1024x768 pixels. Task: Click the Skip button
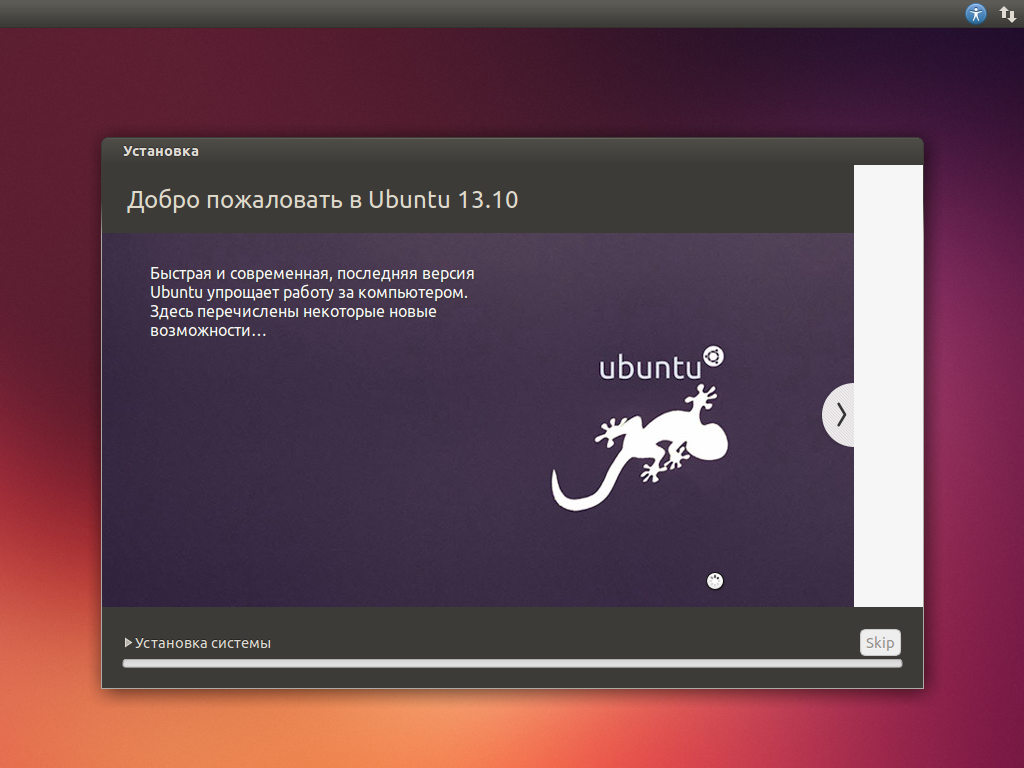880,643
